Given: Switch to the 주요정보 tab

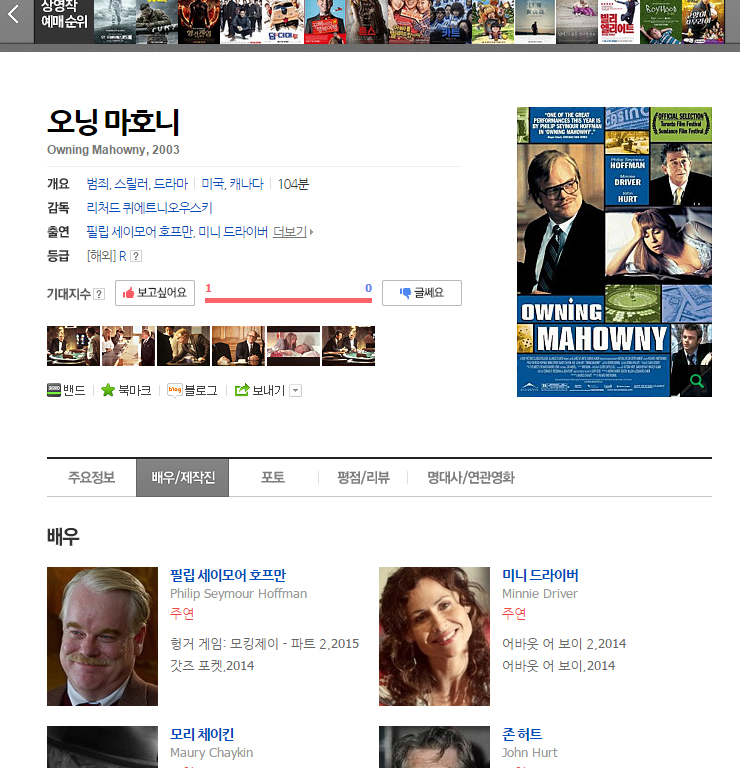Looking at the screenshot, I should (91, 477).
